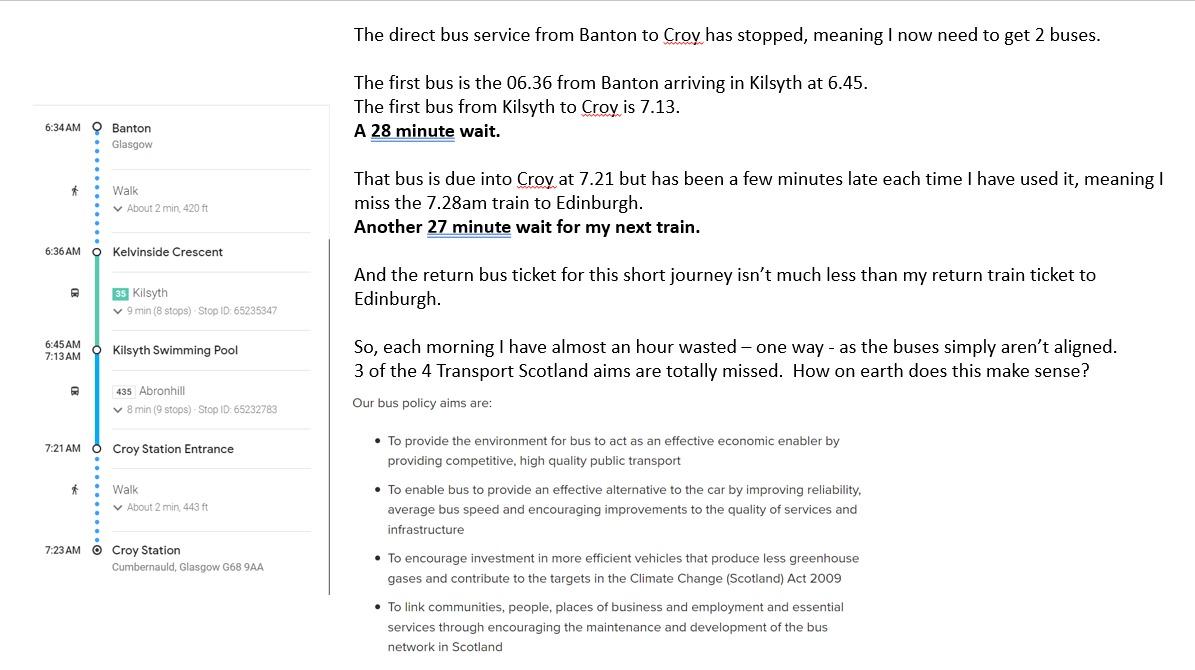Click the Kelvinside Crescent stop marker circle

[97, 252]
